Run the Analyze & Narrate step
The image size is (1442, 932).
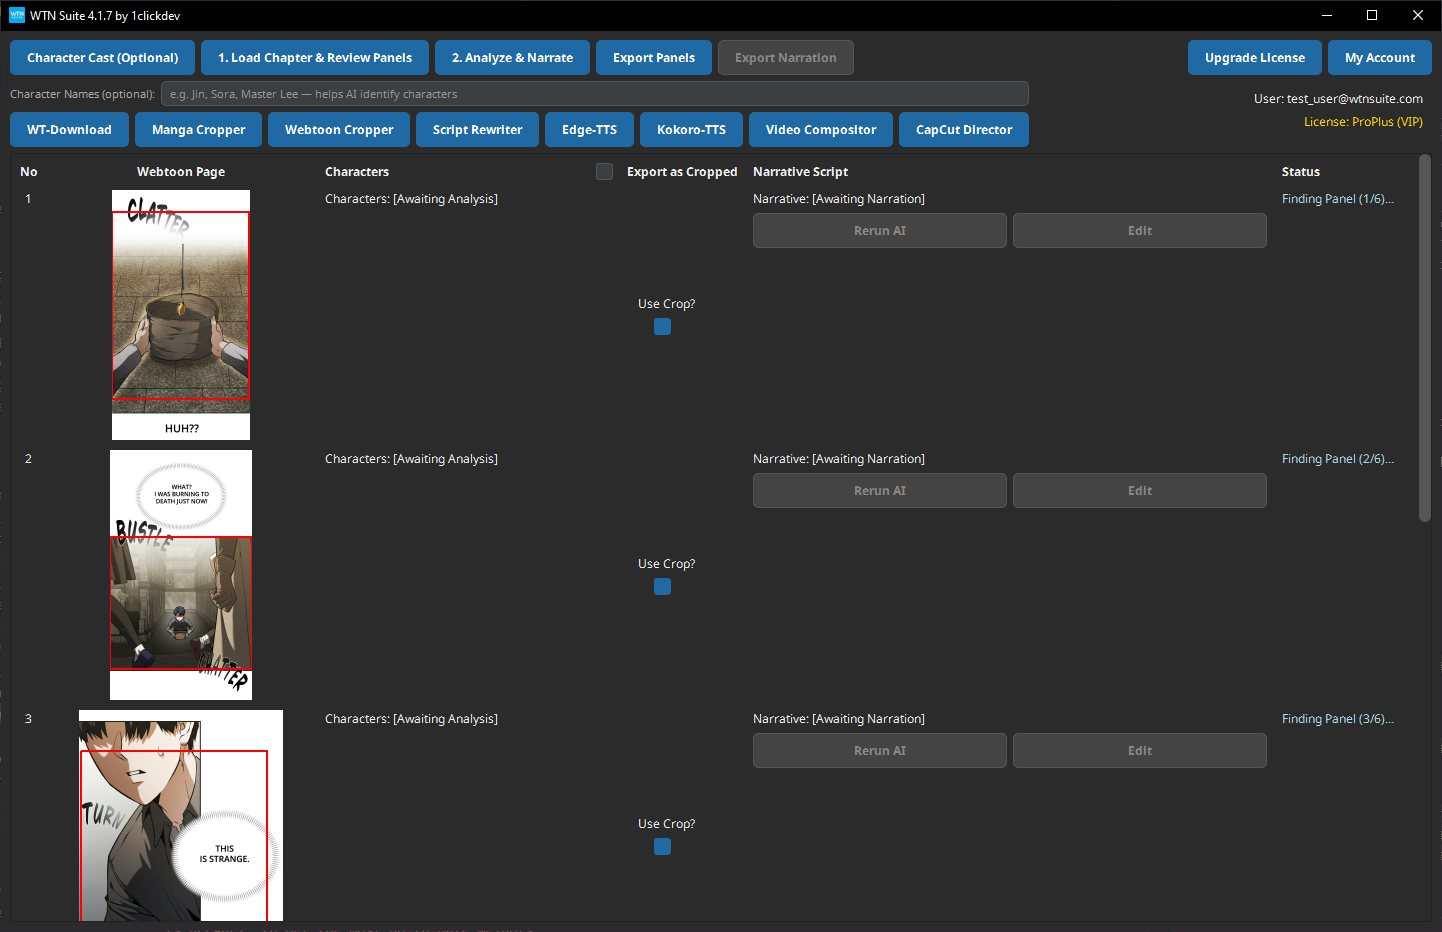coord(512,57)
